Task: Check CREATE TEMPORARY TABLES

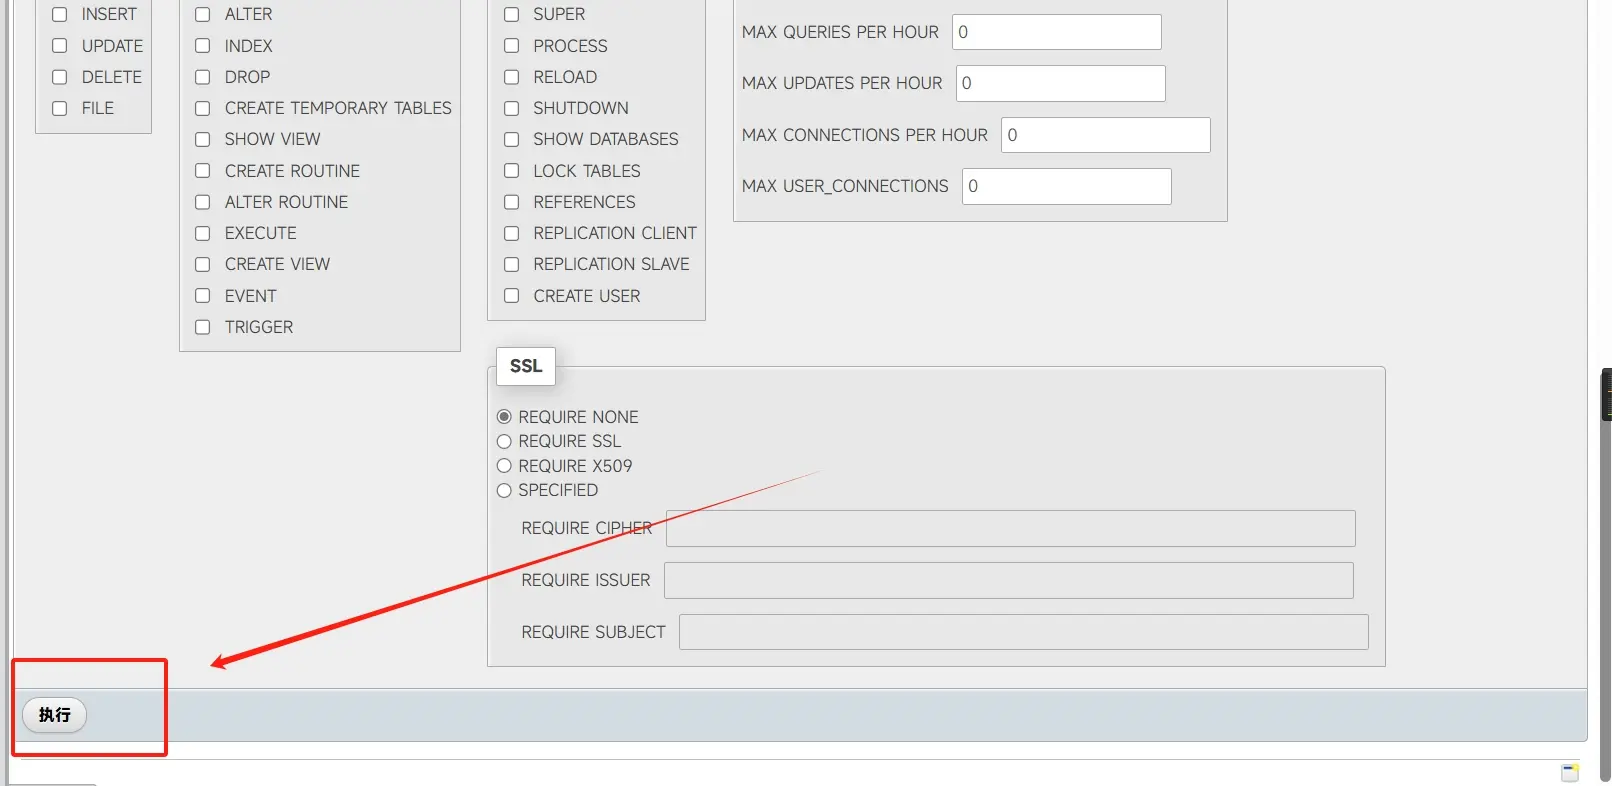Action: [203, 108]
